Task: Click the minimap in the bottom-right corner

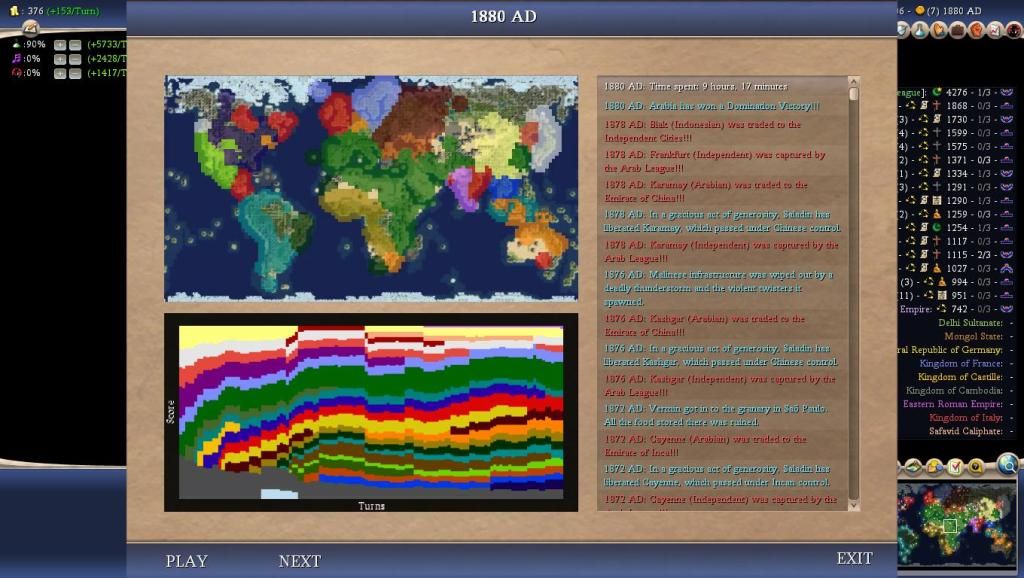Action: coord(959,526)
